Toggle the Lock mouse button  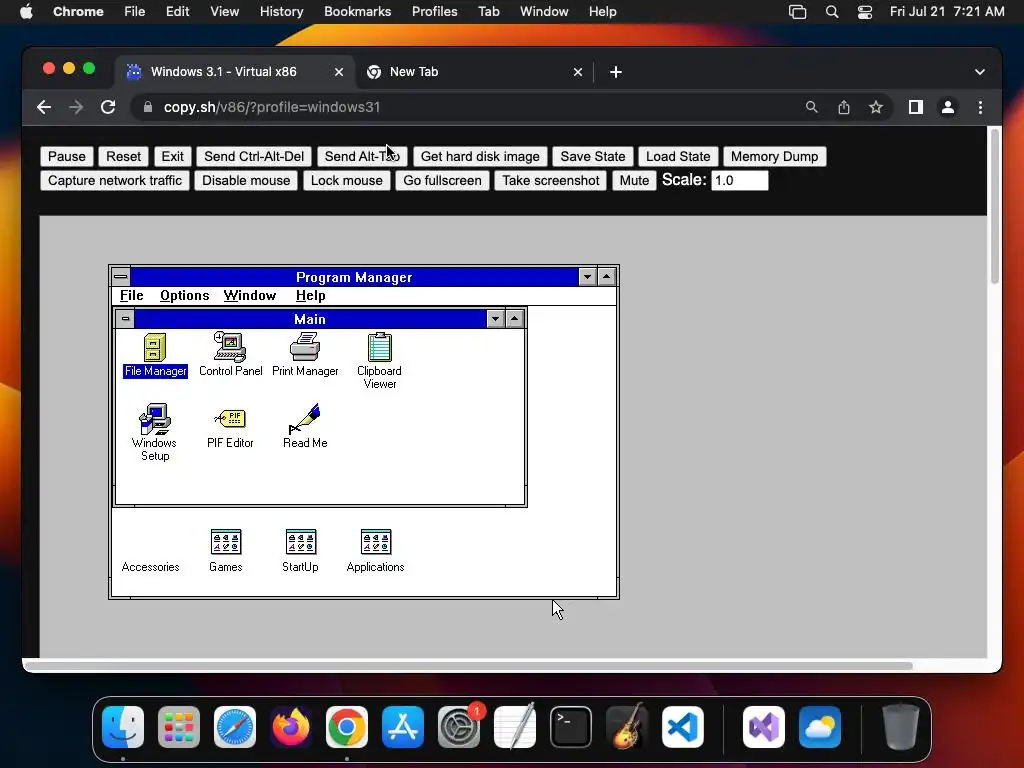click(x=347, y=180)
